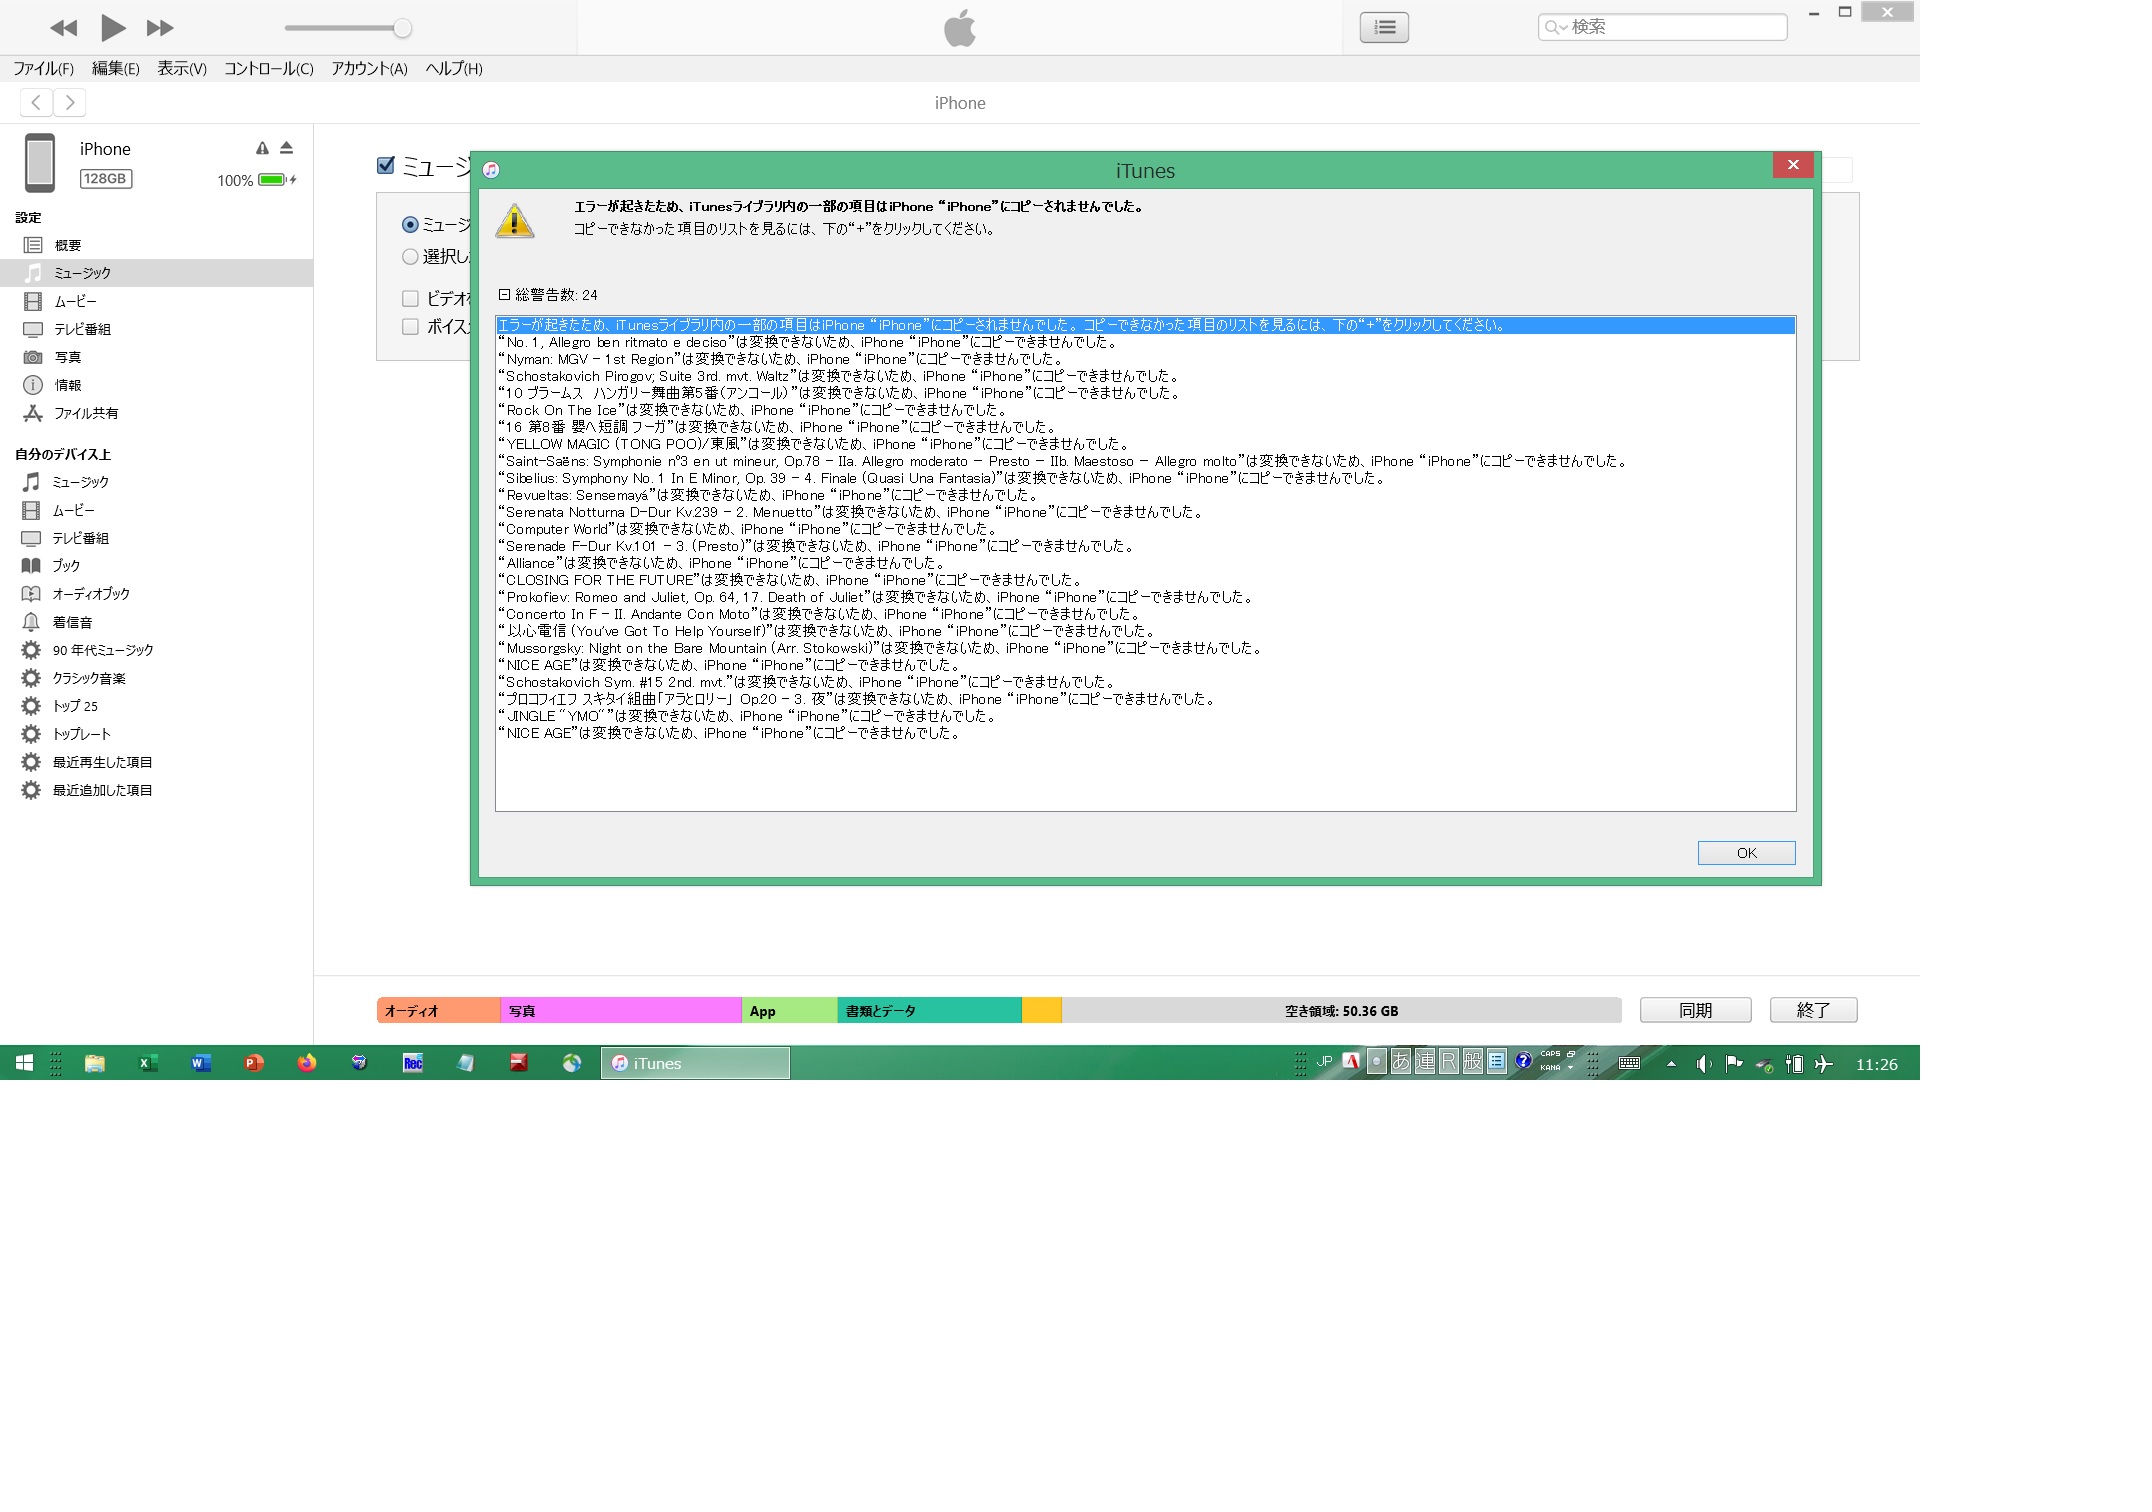This screenshot has width=2152, height=1512.
Task: Show hidden tray icons arrow in the taskbar
Action: pos(1671,1064)
